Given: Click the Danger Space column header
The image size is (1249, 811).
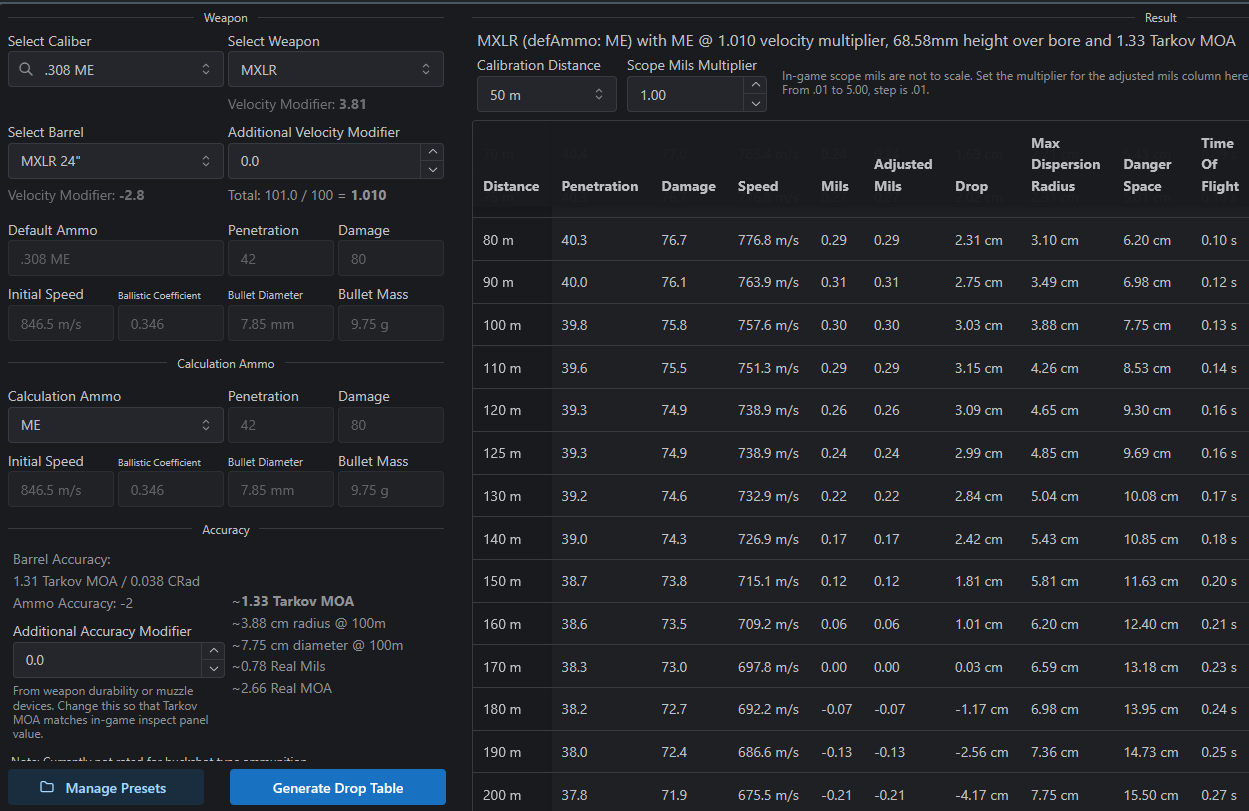Looking at the screenshot, I should (1147, 175).
